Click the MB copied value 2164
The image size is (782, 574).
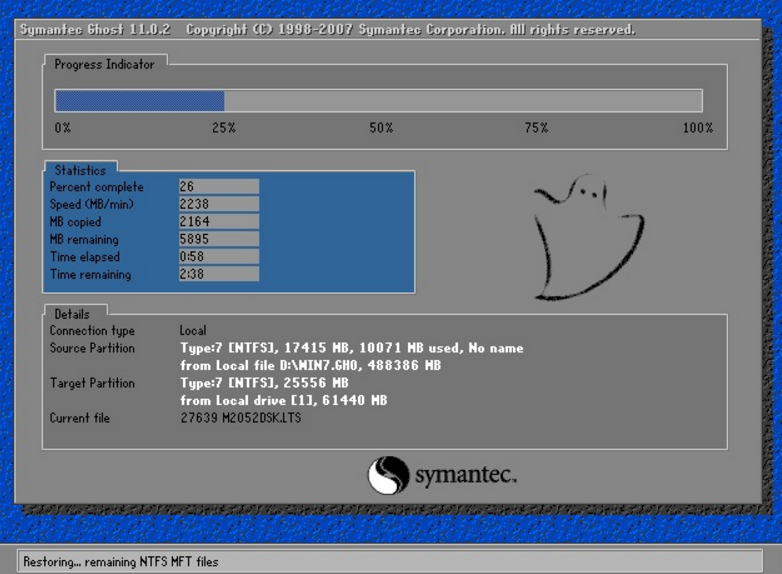coord(219,221)
